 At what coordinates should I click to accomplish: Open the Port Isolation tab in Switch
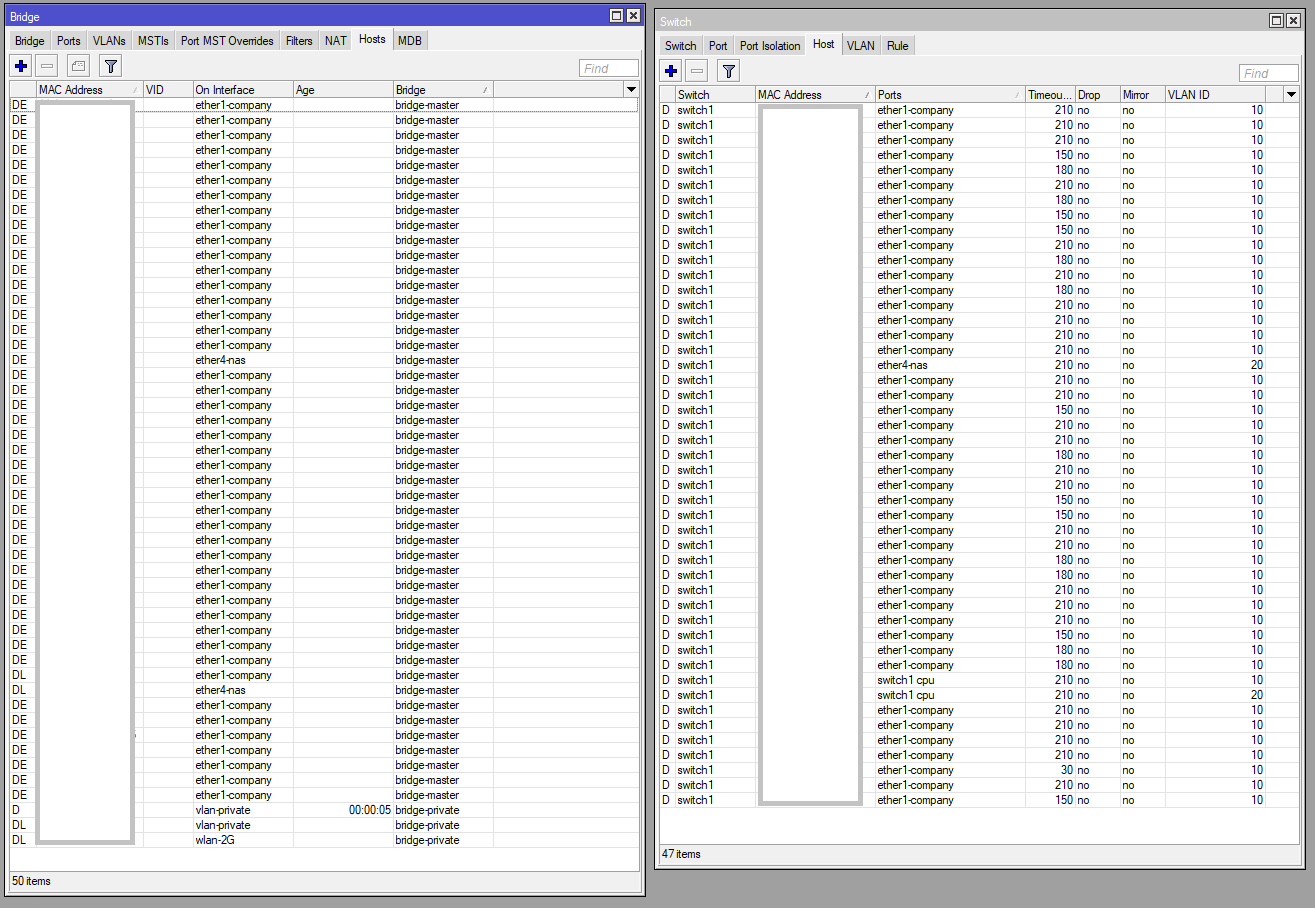coord(769,45)
